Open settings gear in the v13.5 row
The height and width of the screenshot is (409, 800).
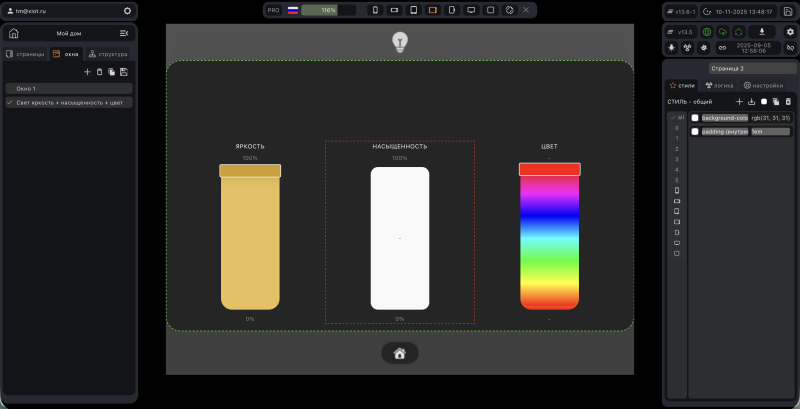[x=790, y=32]
